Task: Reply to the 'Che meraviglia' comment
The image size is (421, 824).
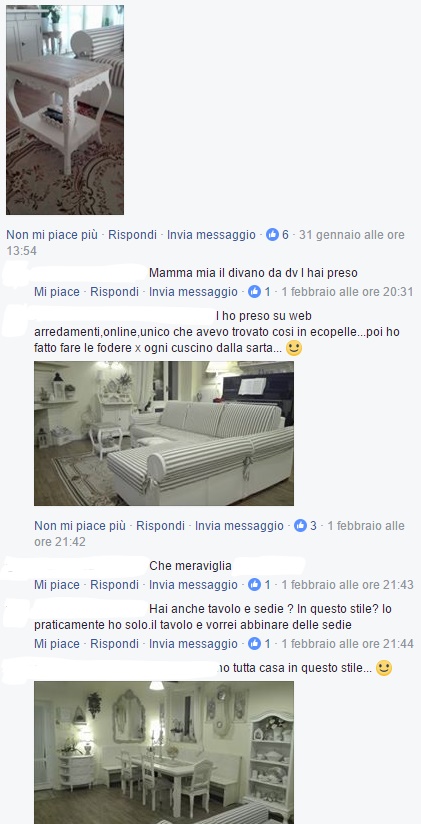Action: click(x=115, y=584)
